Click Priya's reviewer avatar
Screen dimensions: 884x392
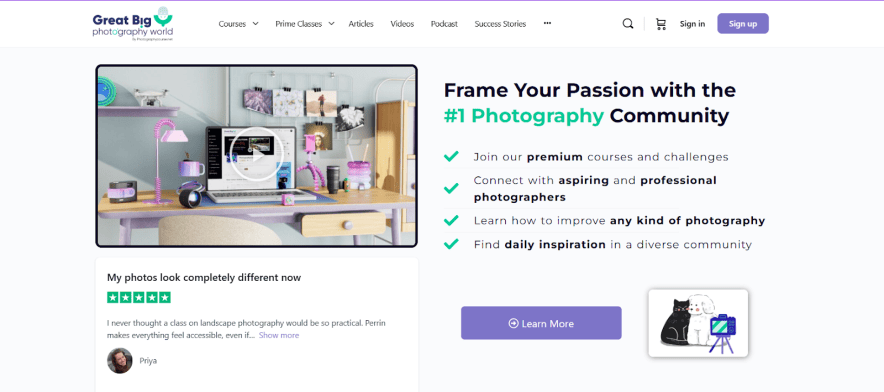(x=120, y=360)
